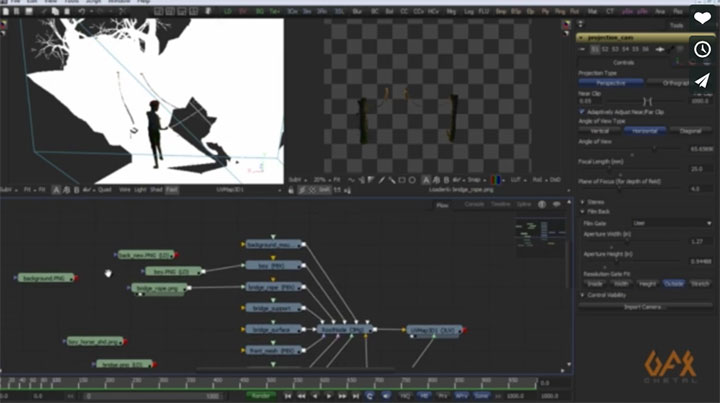
Task: Add a Brightness Contrast tool with BC
Action: point(375,11)
